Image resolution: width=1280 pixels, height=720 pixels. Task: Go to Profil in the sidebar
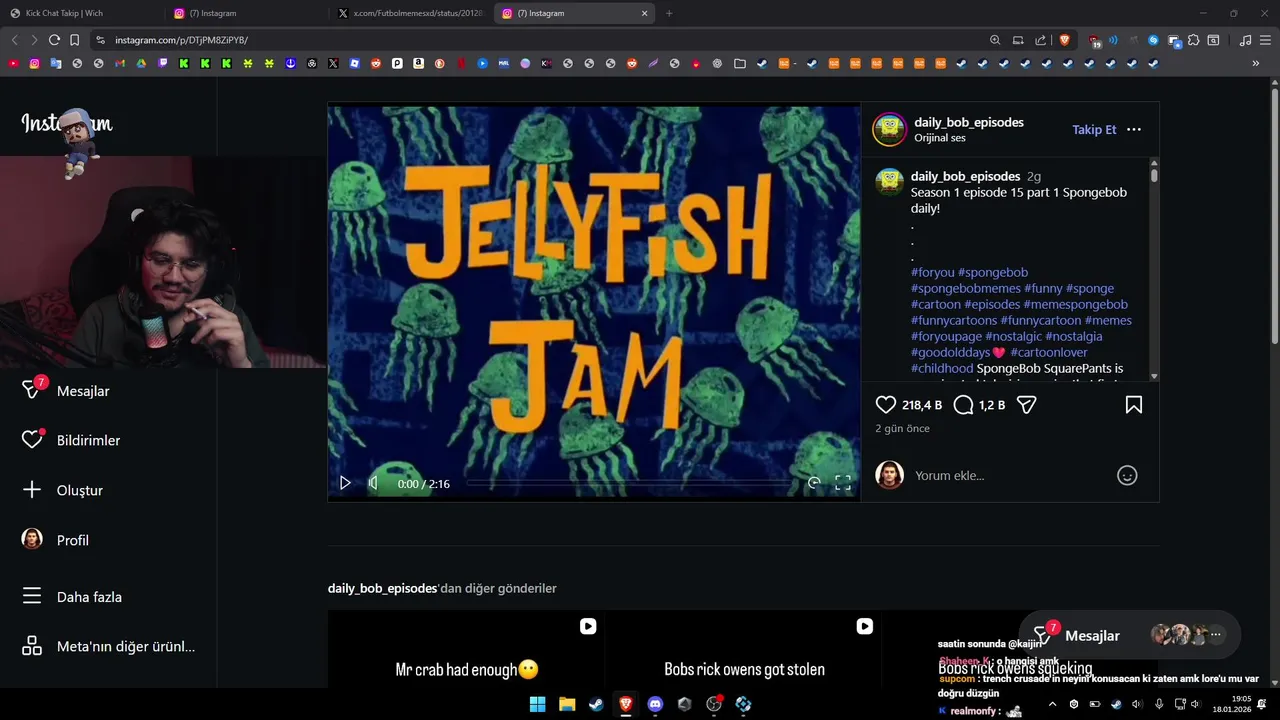coord(55,540)
